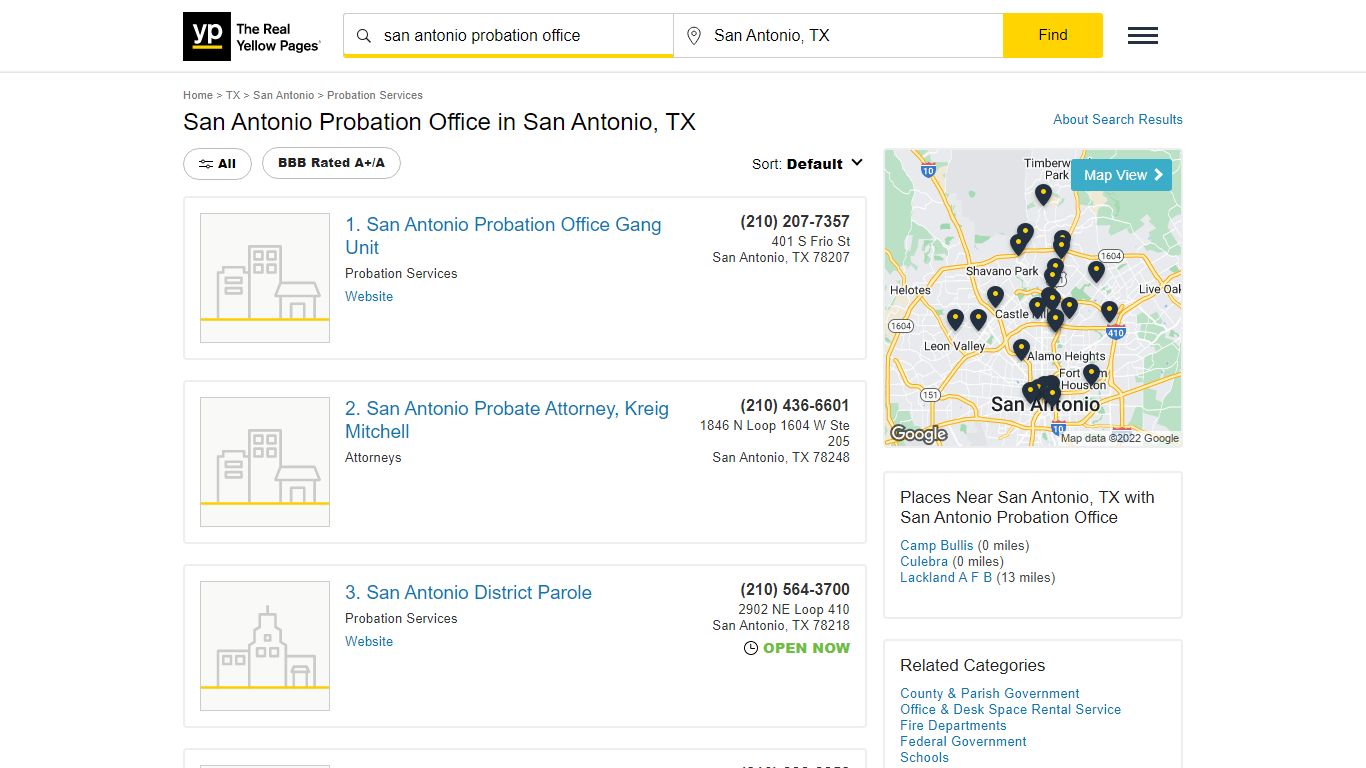This screenshot has width=1366, height=768.
Task: Open Camp Bullis nearby place link
Action: coord(936,545)
